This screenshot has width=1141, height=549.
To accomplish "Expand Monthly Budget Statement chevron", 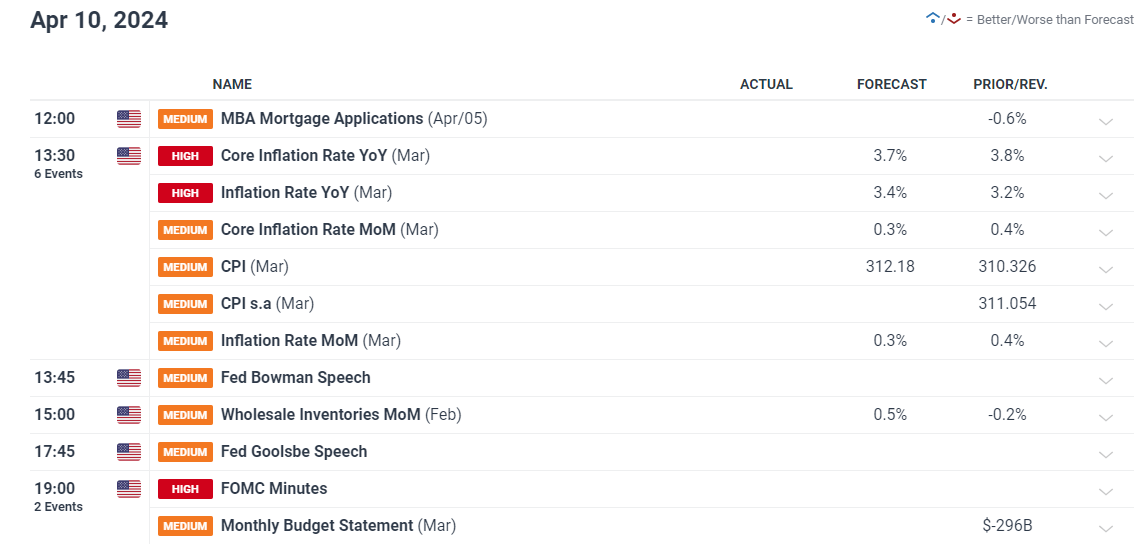I will tap(1105, 528).
